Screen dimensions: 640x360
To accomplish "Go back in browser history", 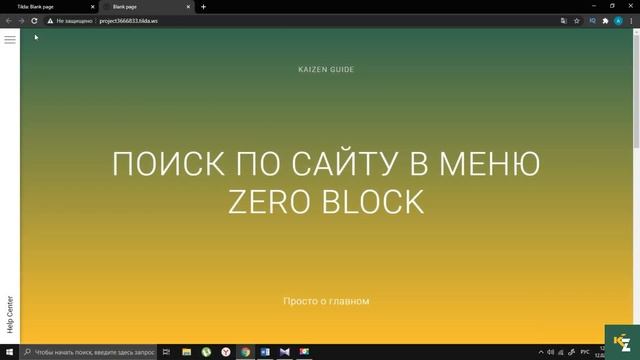I will pos(9,21).
